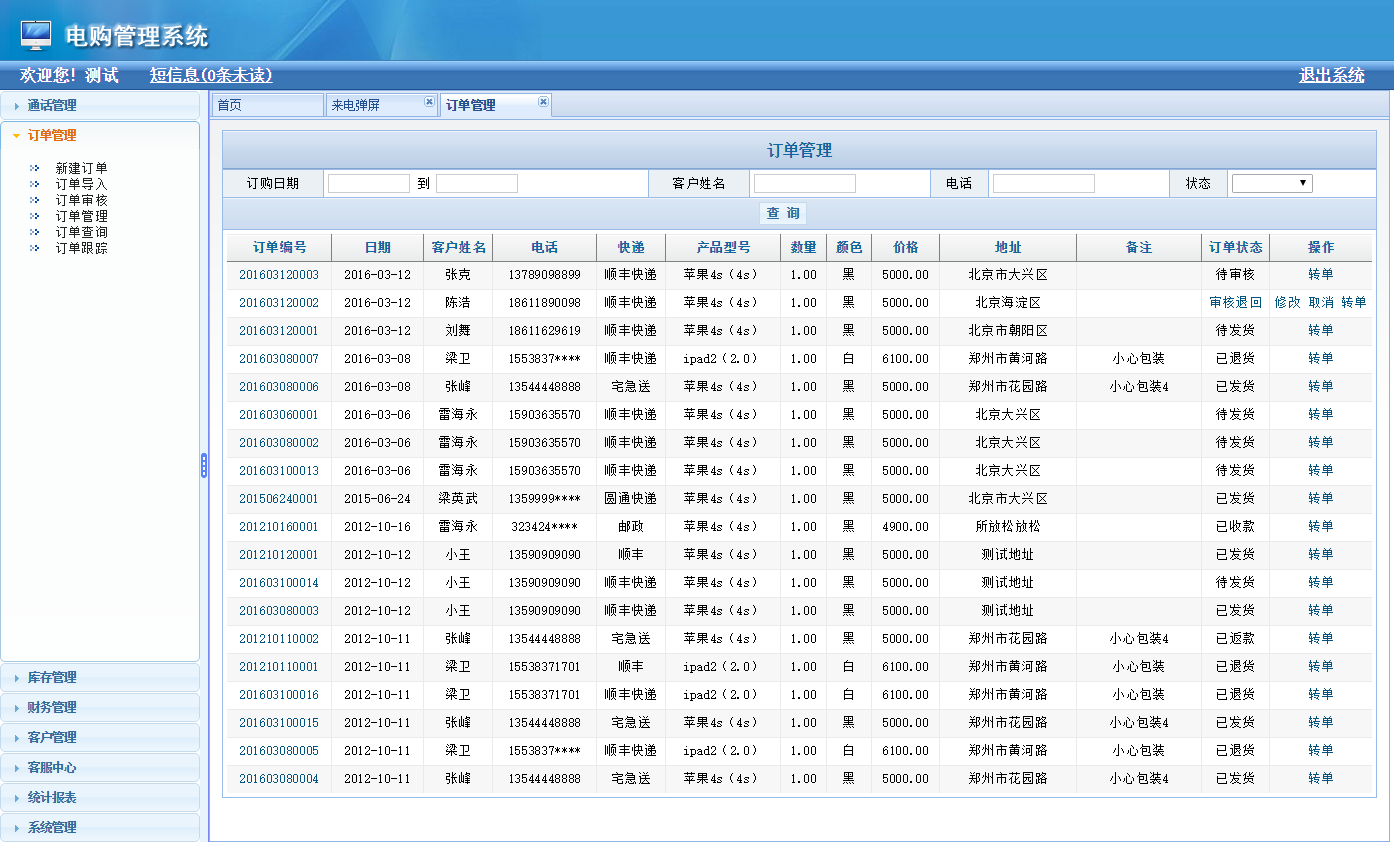
Task: Open order 201506240001
Action: (279, 499)
